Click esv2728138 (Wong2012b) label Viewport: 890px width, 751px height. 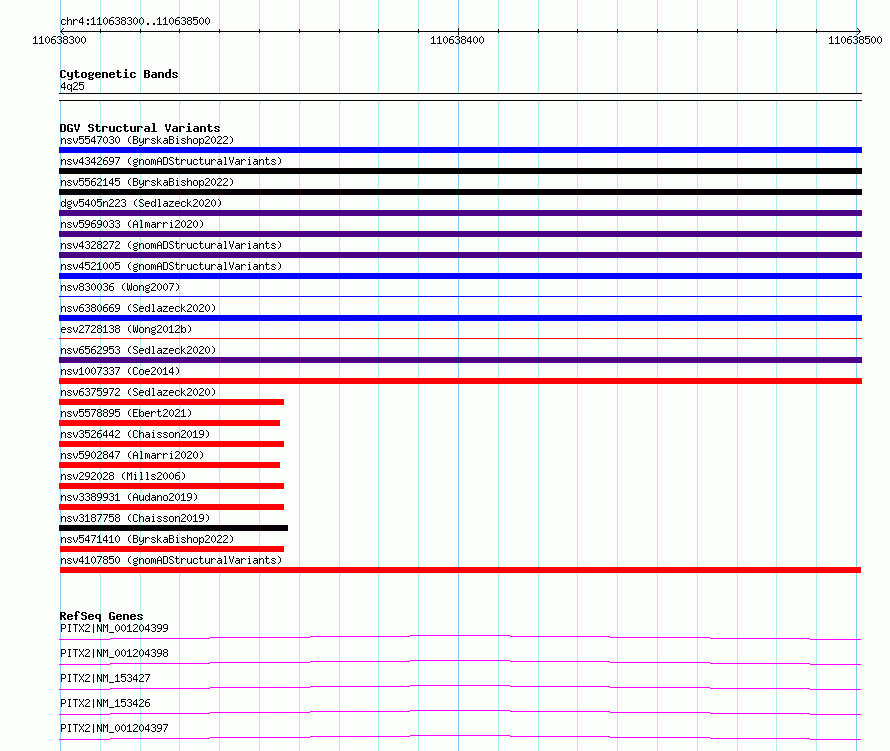[126, 329]
